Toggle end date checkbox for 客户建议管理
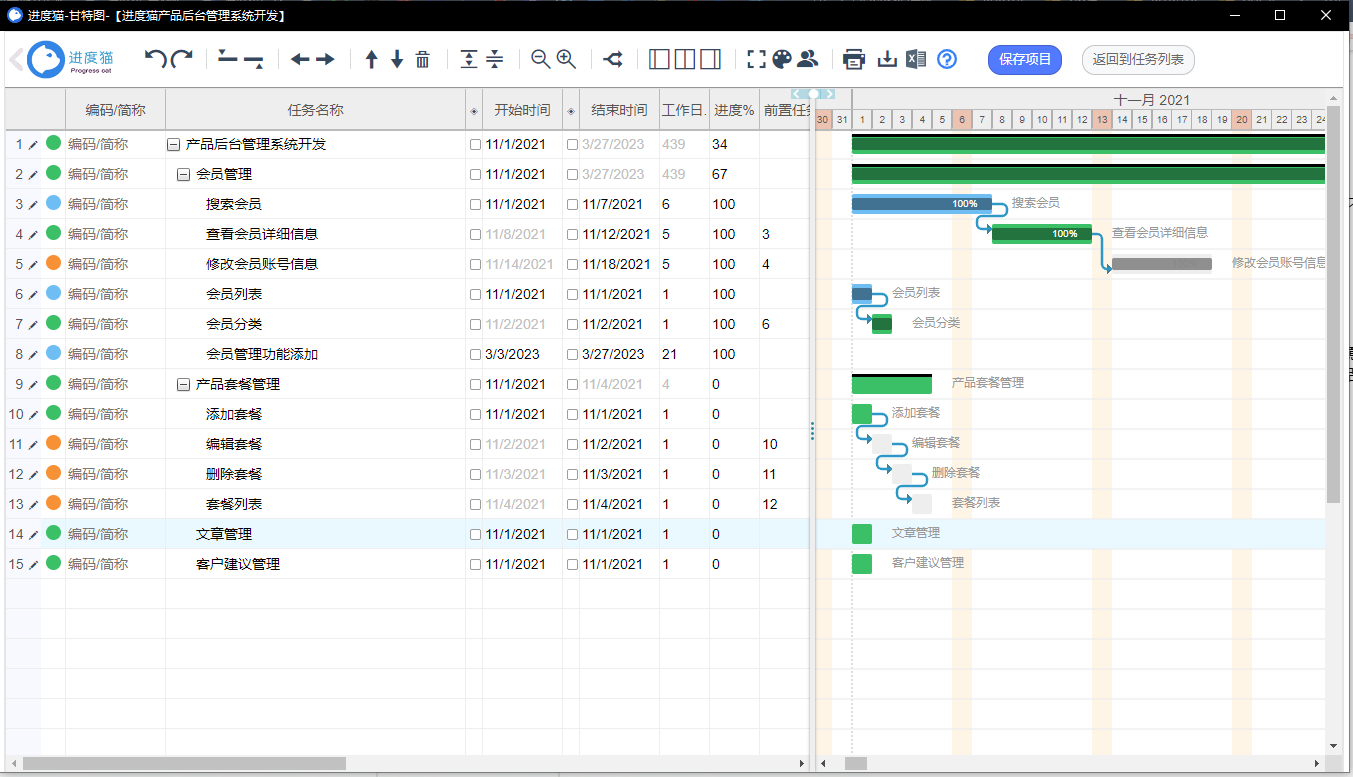Viewport: 1353px width, 777px height. coord(572,564)
